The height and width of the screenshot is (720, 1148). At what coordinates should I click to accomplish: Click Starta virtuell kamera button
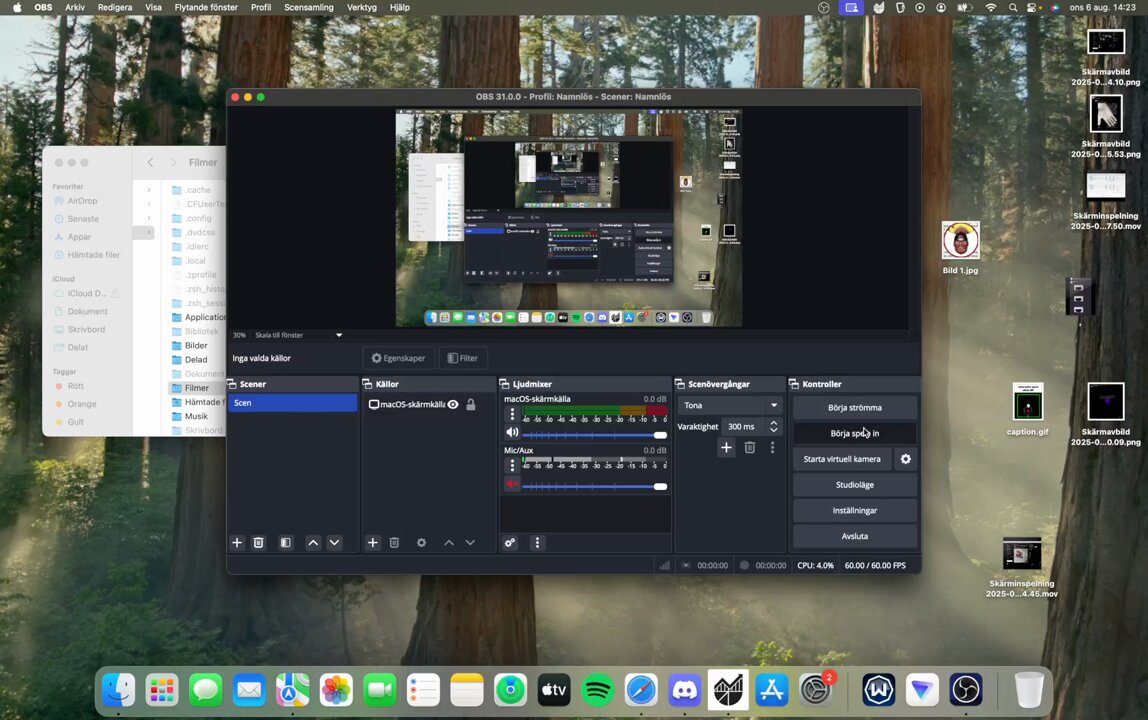click(x=842, y=459)
